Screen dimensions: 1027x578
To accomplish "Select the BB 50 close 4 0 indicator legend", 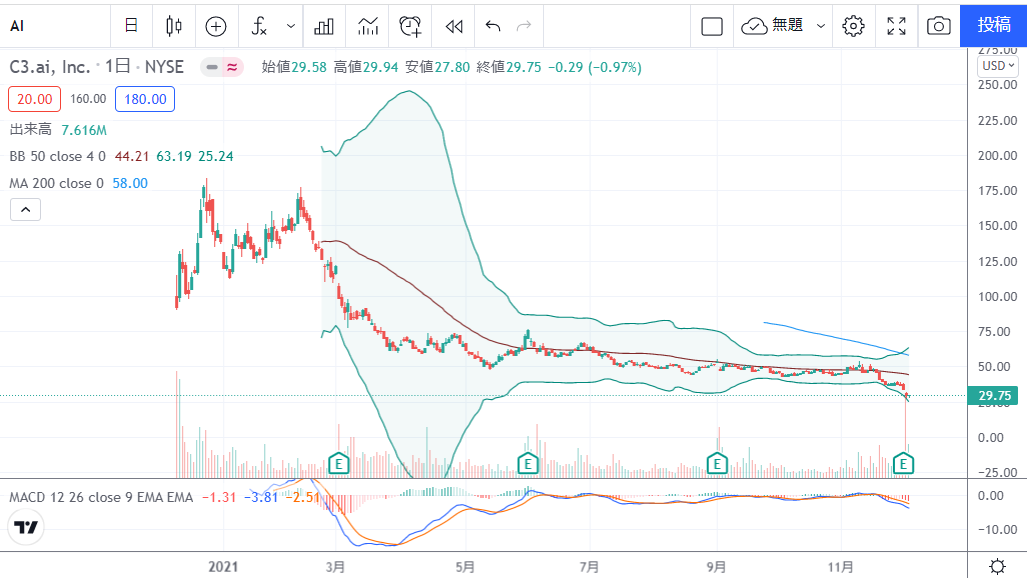I will point(58,156).
